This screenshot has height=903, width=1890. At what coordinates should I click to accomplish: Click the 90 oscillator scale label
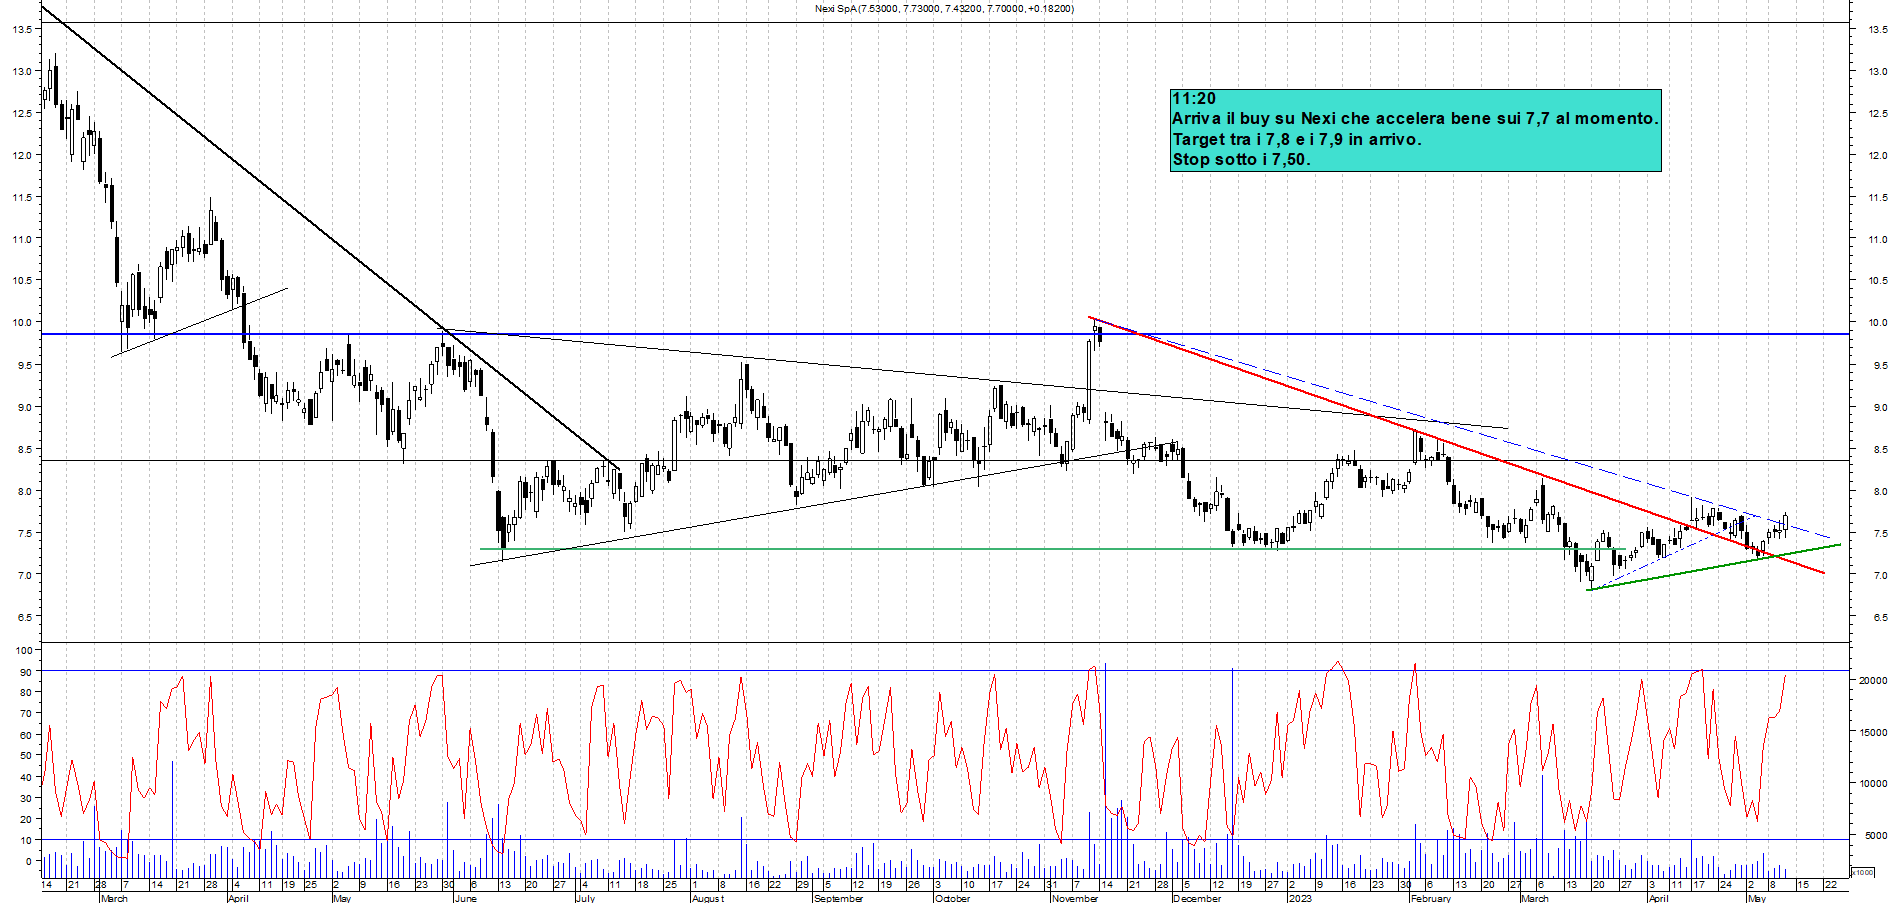(25, 672)
